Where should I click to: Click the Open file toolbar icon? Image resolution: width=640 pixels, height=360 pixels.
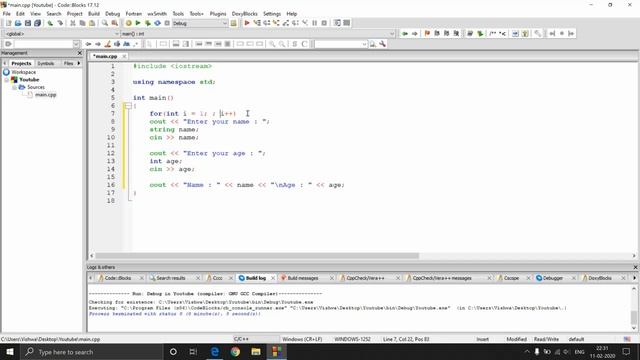18,23
